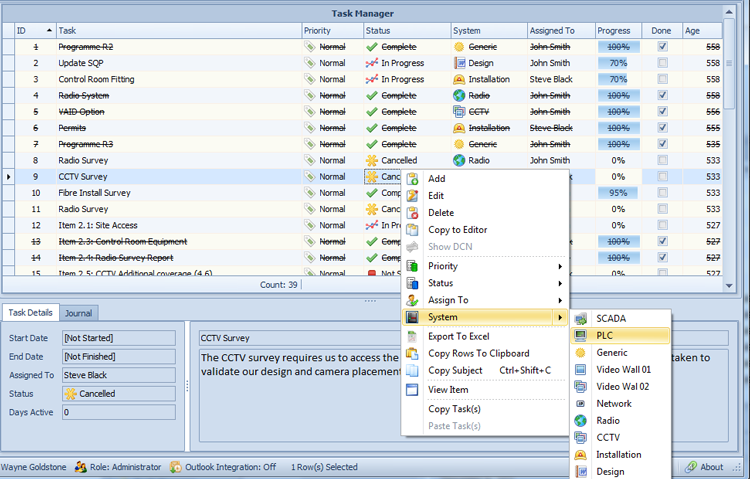Image resolution: width=750 pixels, height=479 pixels.
Task: Click Role: Administrator status text
Action: (x=125, y=467)
